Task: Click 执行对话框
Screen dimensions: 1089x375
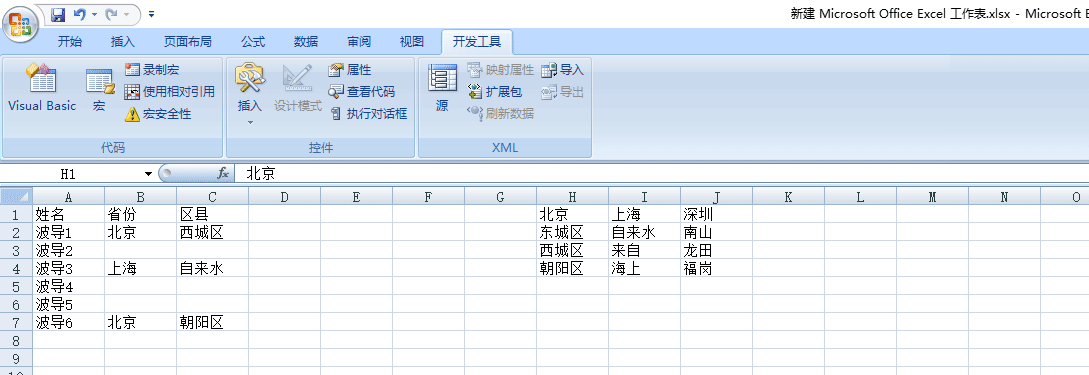Action: (x=368, y=114)
